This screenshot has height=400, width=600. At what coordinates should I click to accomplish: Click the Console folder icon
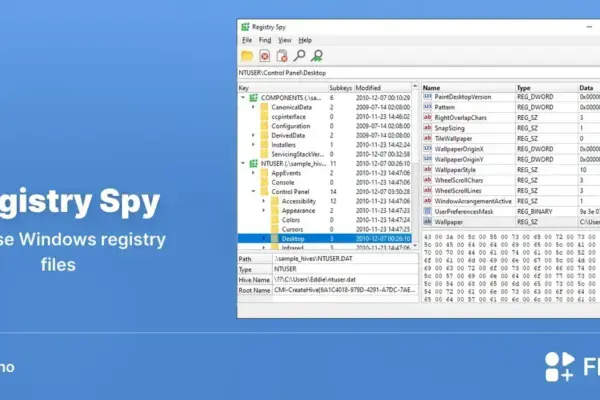pos(264,183)
